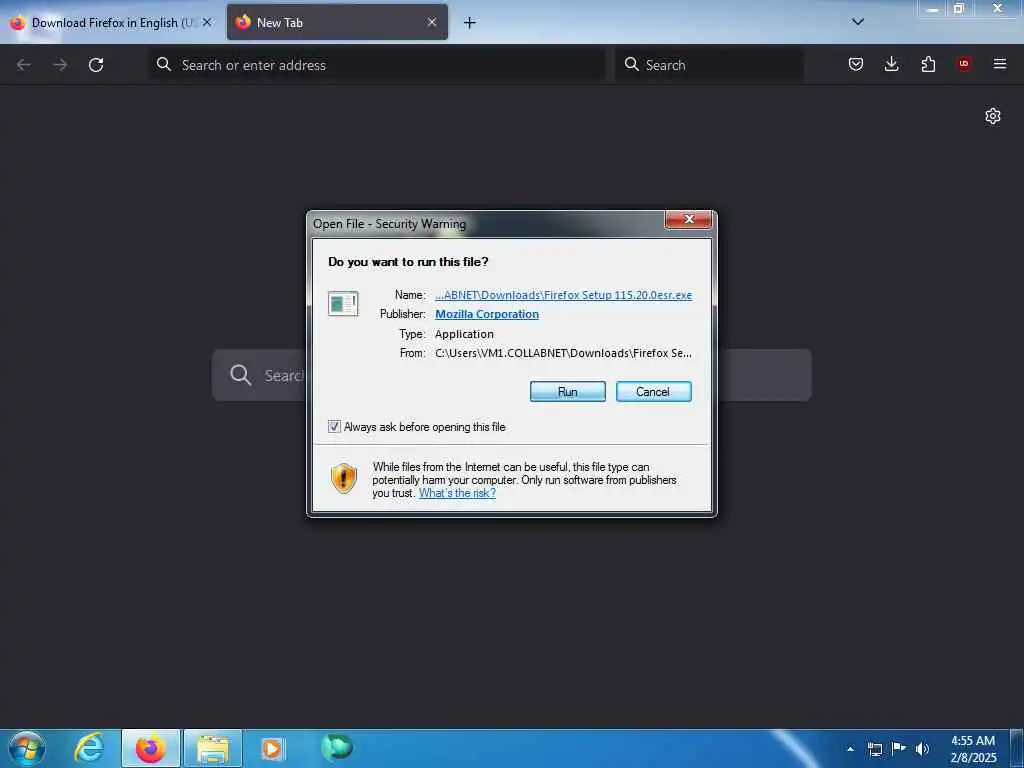The image size is (1024, 768).
Task: Reload the current page
Action: pos(96,65)
